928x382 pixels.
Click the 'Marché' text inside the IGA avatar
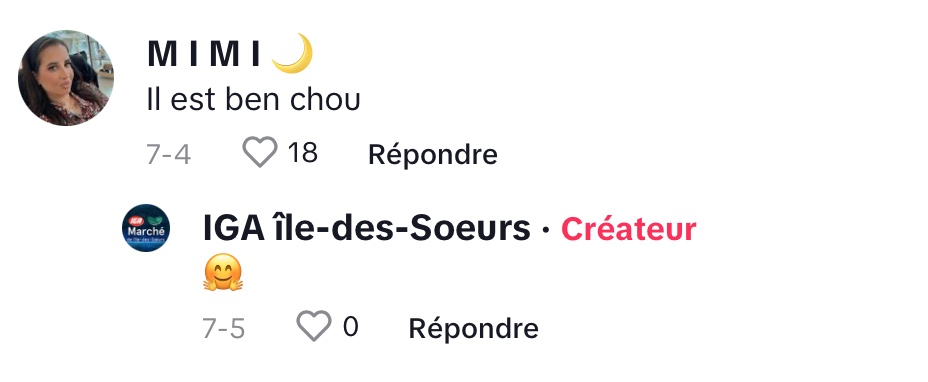pyautogui.click(x=146, y=232)
